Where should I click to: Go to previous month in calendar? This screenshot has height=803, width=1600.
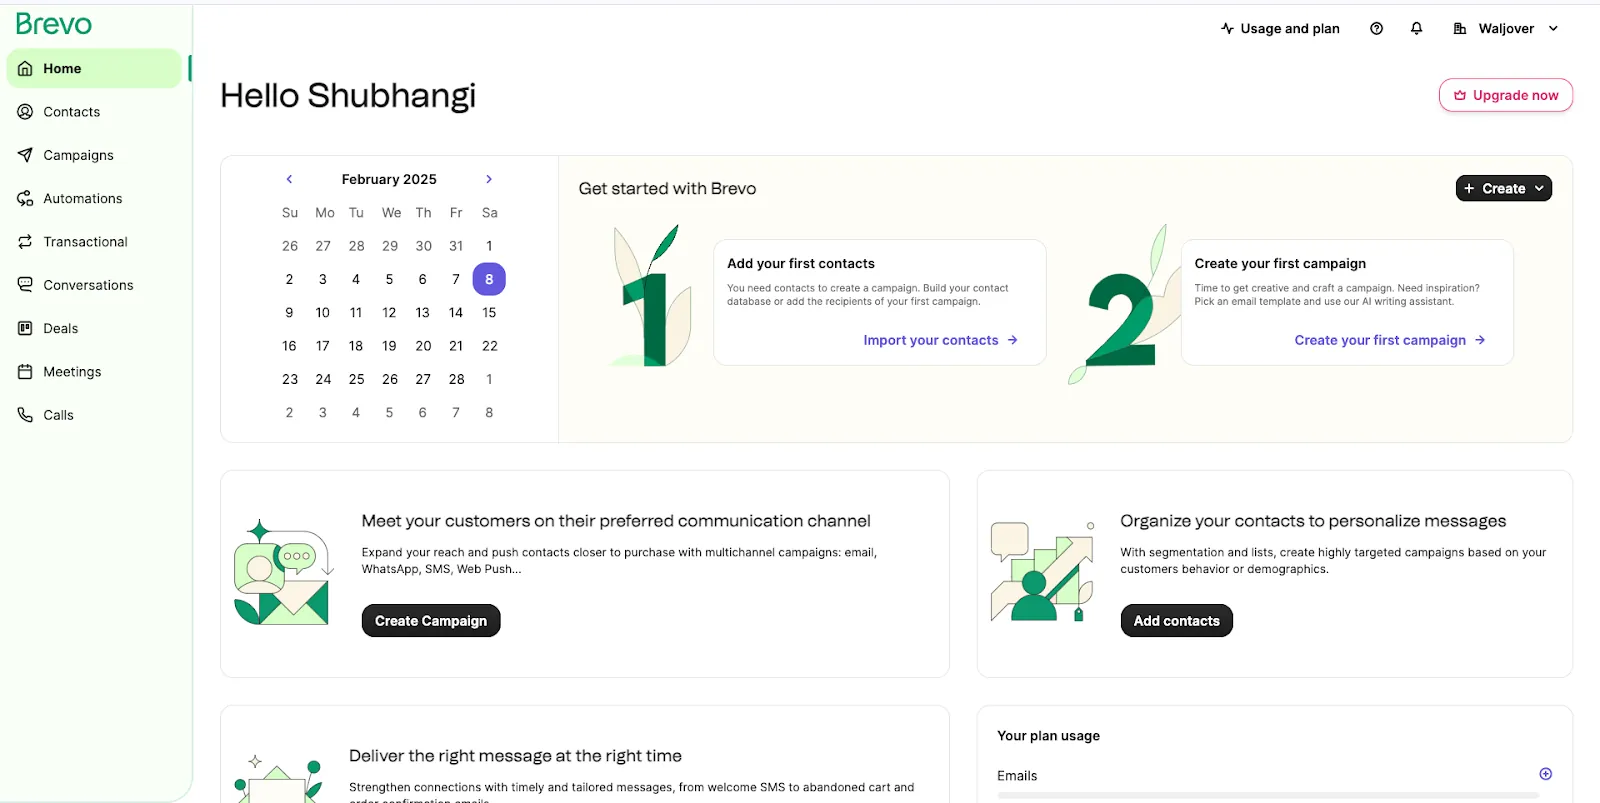point(289,179)
